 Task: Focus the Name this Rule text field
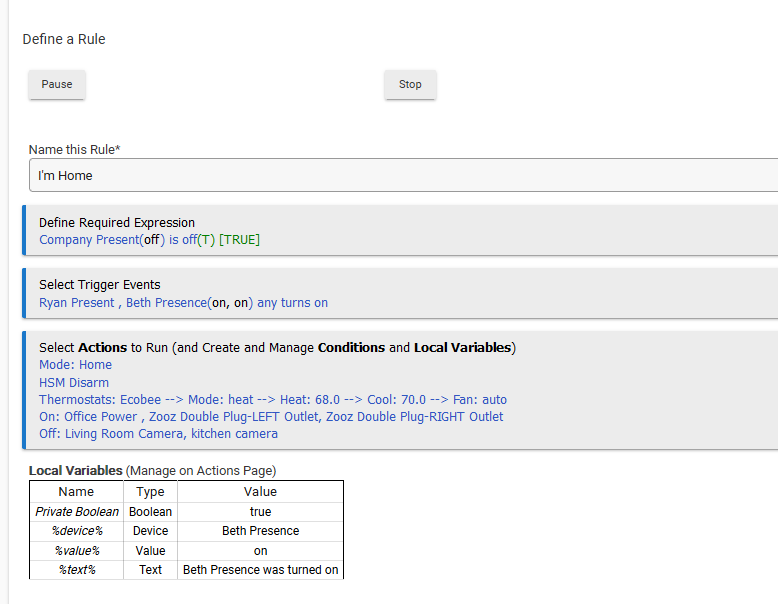point(400,175)
